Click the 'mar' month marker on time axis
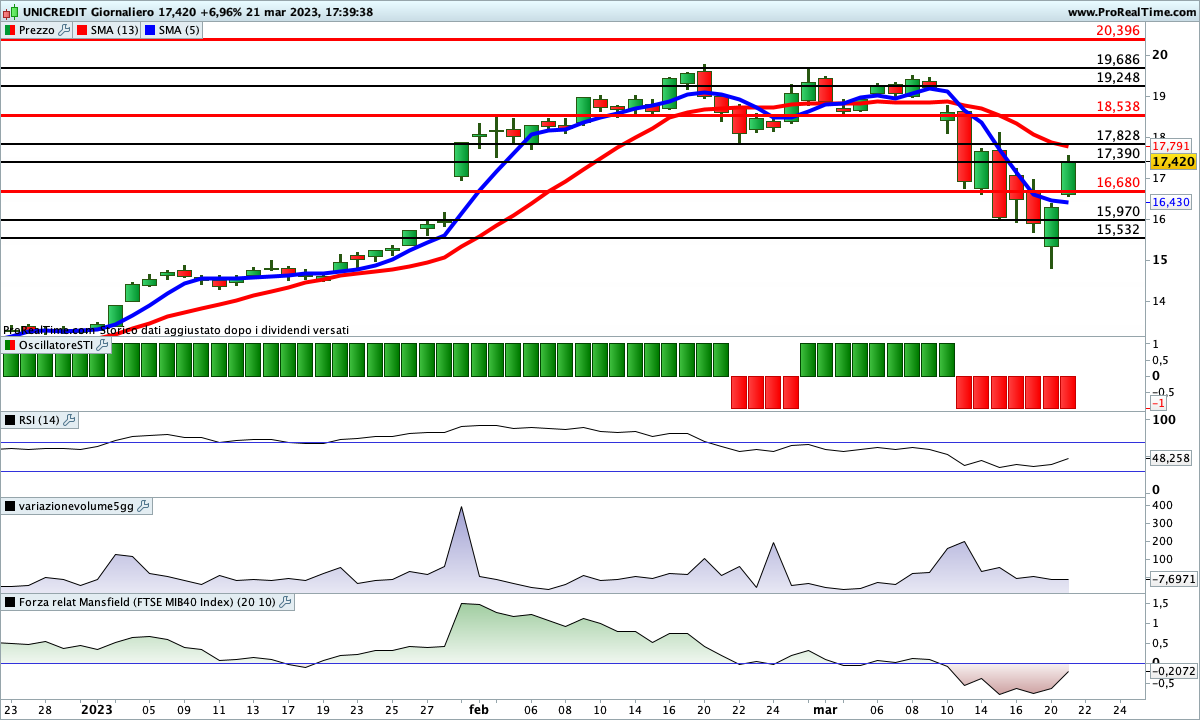Image resolution: width=1200 pixels, height=720 pixels. pos(825,709)
